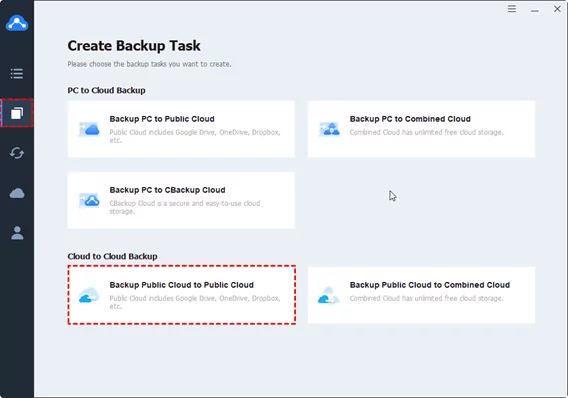
Task: Click the Public Cloud to Combined Cloud icon
Action: pyautogui.click(x=329, y=296)
